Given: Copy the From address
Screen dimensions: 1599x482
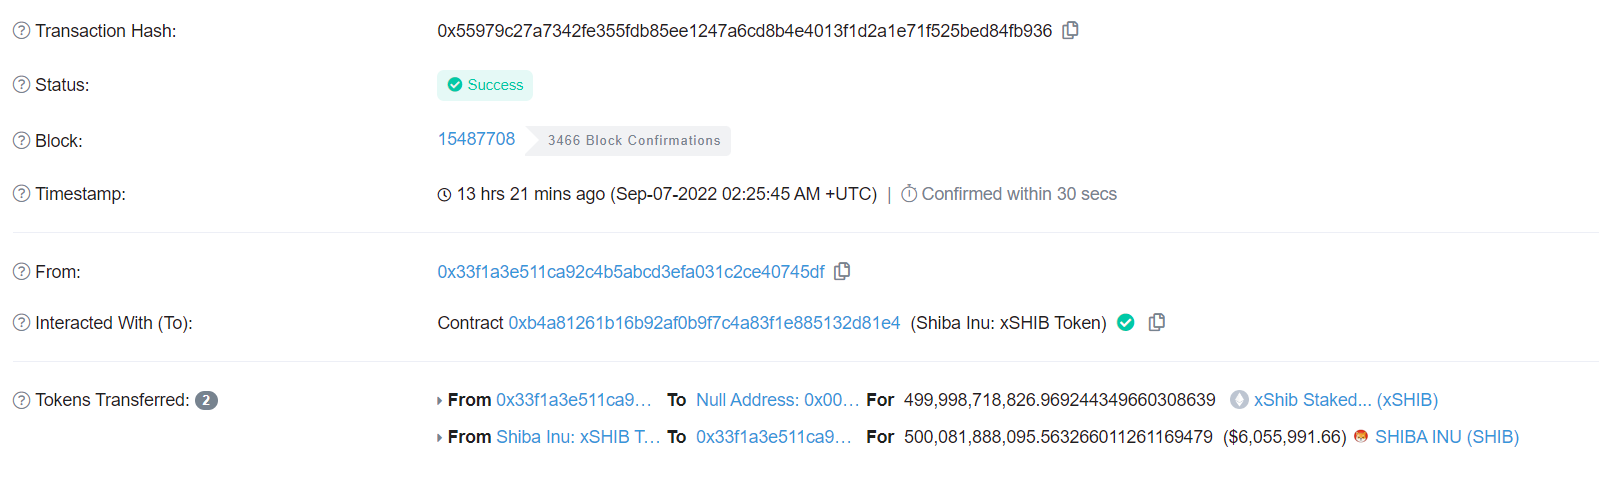Looking at the screenshot, I should 842,271.
